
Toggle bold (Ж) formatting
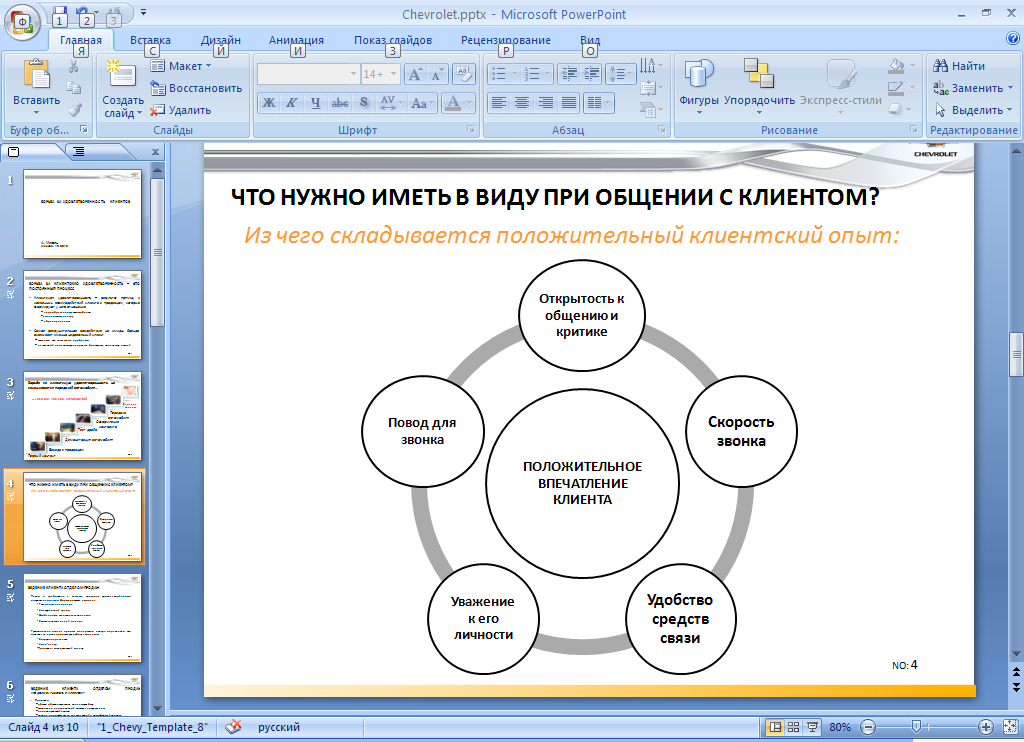click(269, 103)
